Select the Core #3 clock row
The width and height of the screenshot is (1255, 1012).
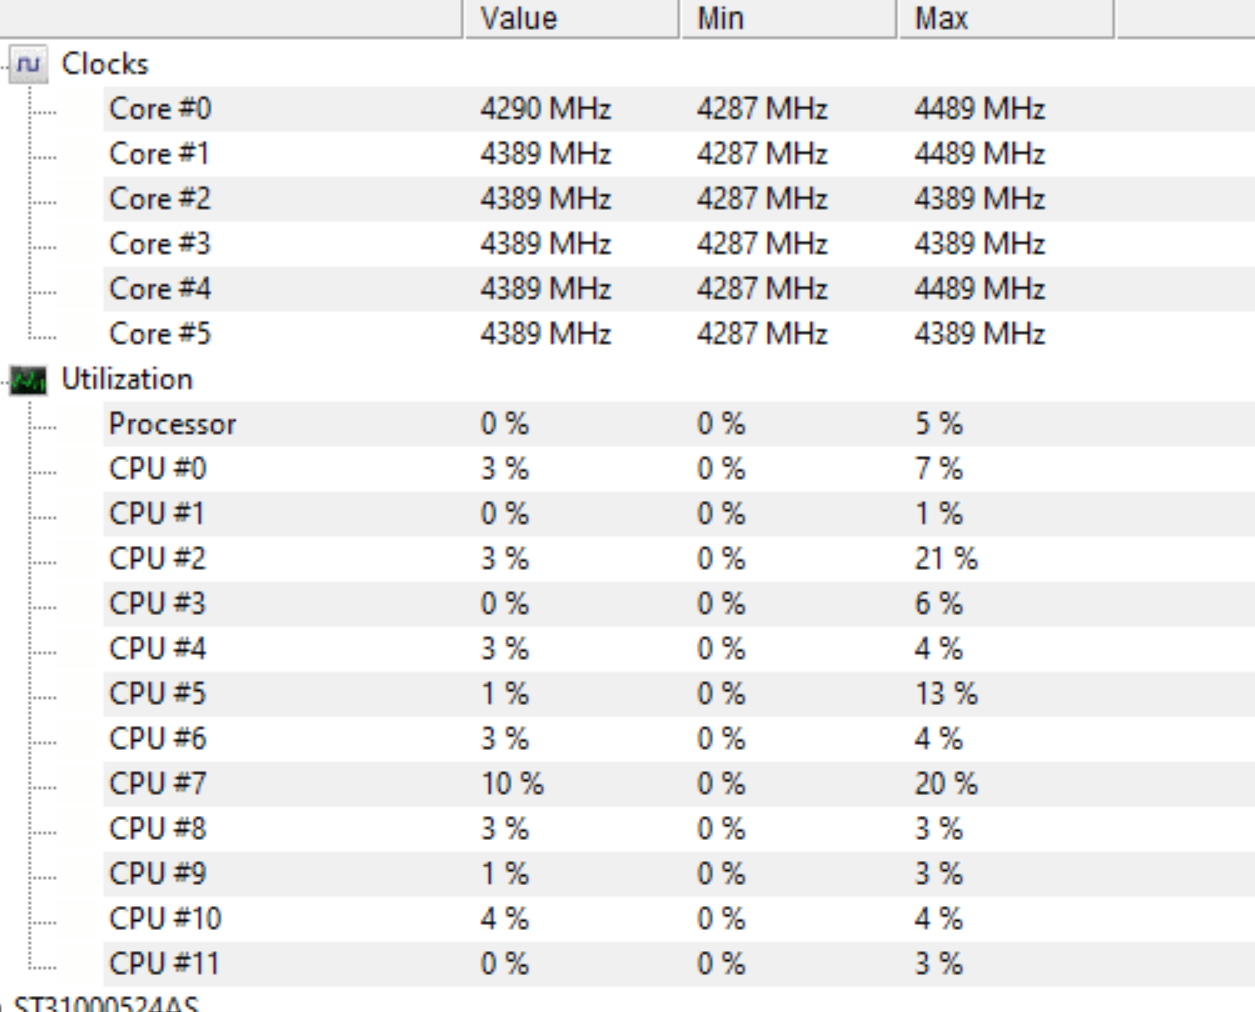[x=679, y=244]
